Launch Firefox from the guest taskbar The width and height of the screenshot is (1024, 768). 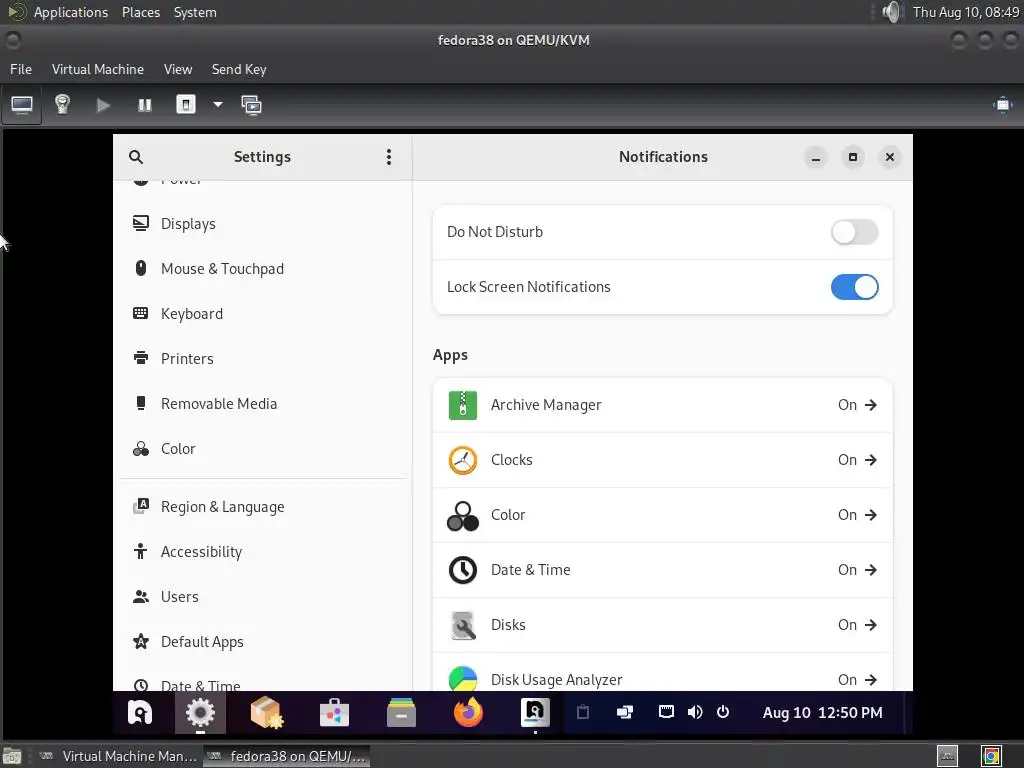[x=468, y=712]
